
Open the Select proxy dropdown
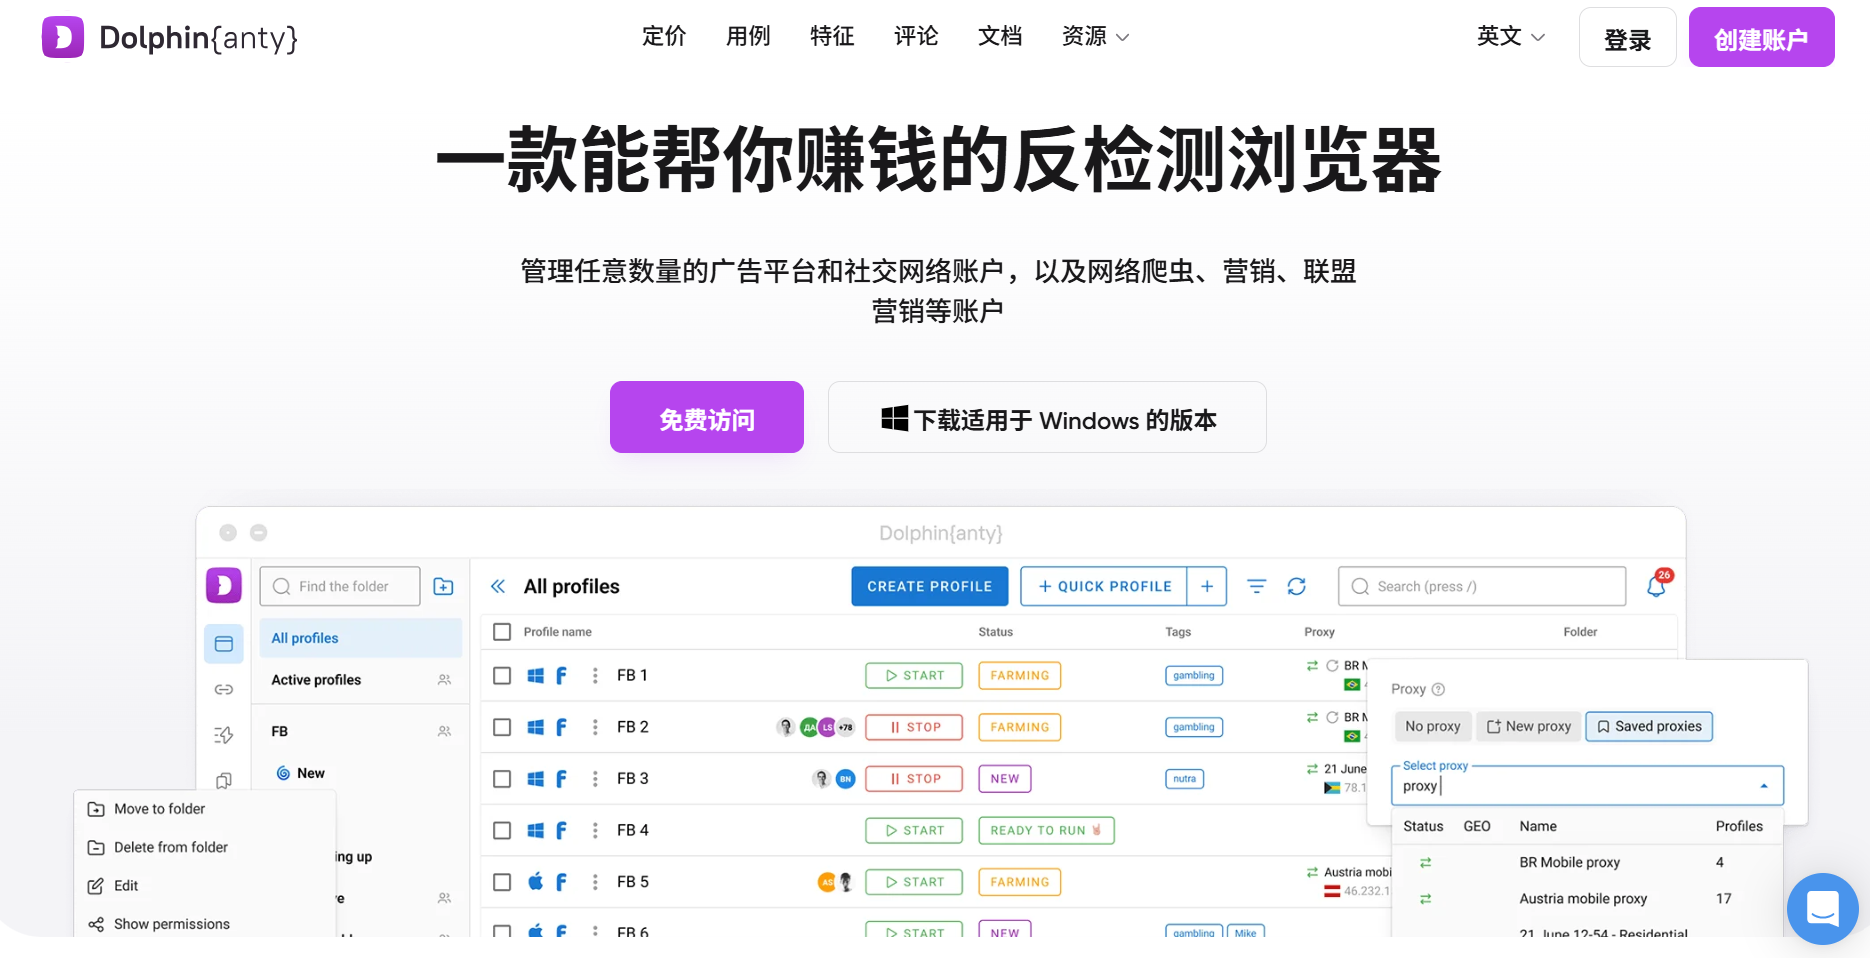[x=1586, y=785]
